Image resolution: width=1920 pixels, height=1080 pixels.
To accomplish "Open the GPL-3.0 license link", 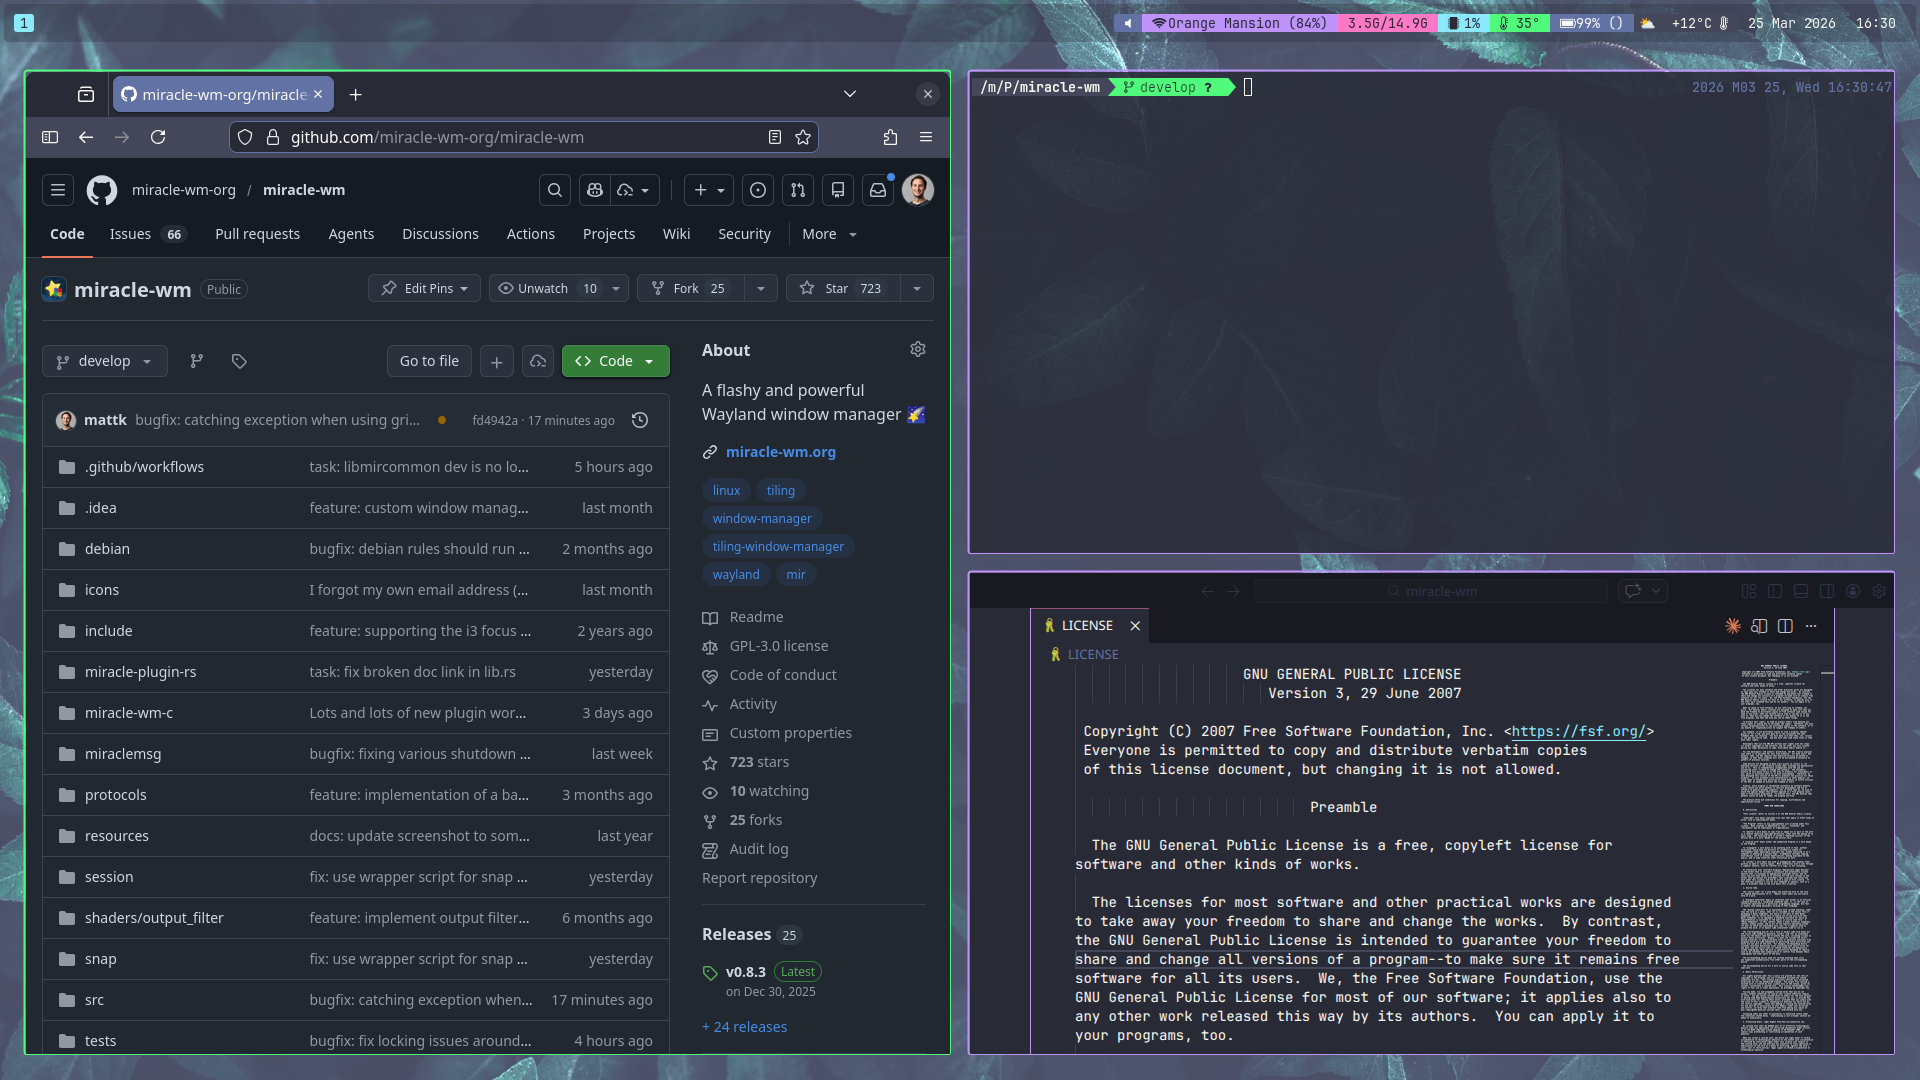I will 778,646.
